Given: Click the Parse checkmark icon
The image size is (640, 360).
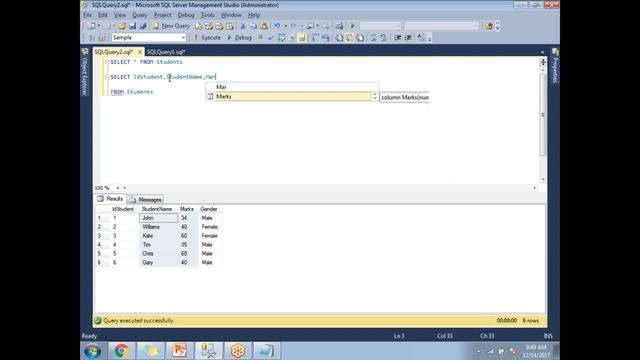Looking at the screenshot, I should tap(270, 38).
